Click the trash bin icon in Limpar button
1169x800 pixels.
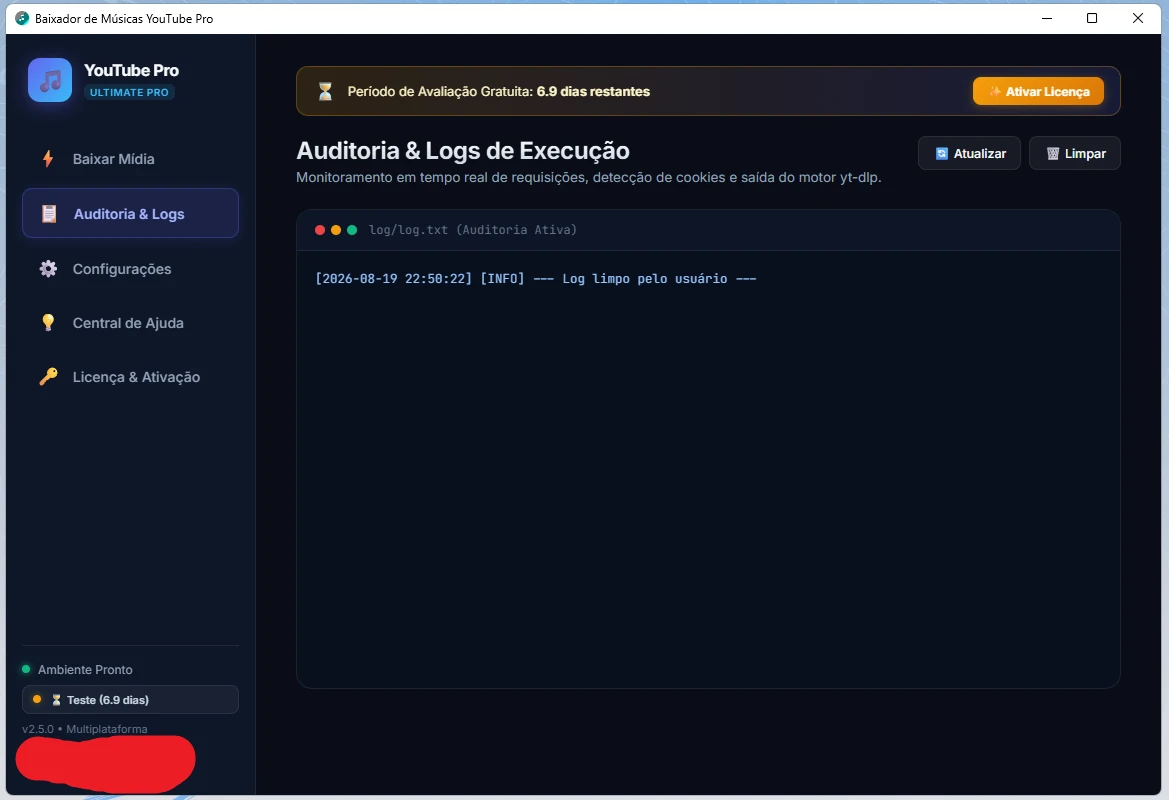point(1053,154)
